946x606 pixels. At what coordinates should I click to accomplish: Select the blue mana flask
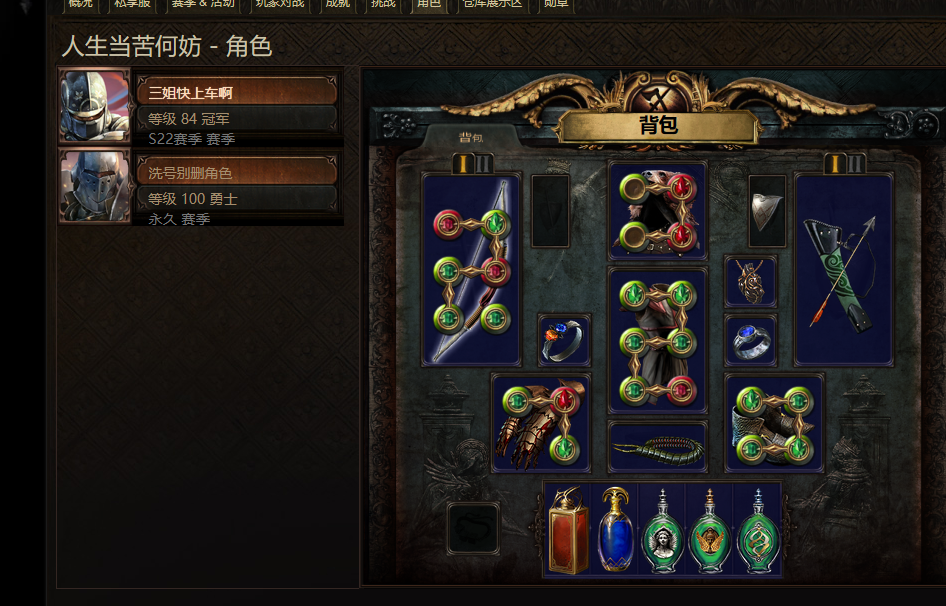coord(615,530)
